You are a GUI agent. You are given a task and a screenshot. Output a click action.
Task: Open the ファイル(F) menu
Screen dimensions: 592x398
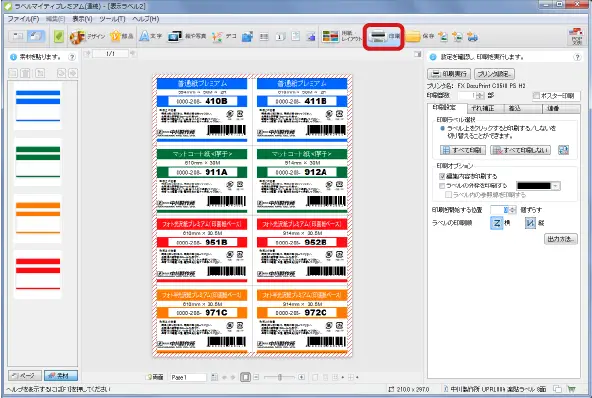click(23, 19)
